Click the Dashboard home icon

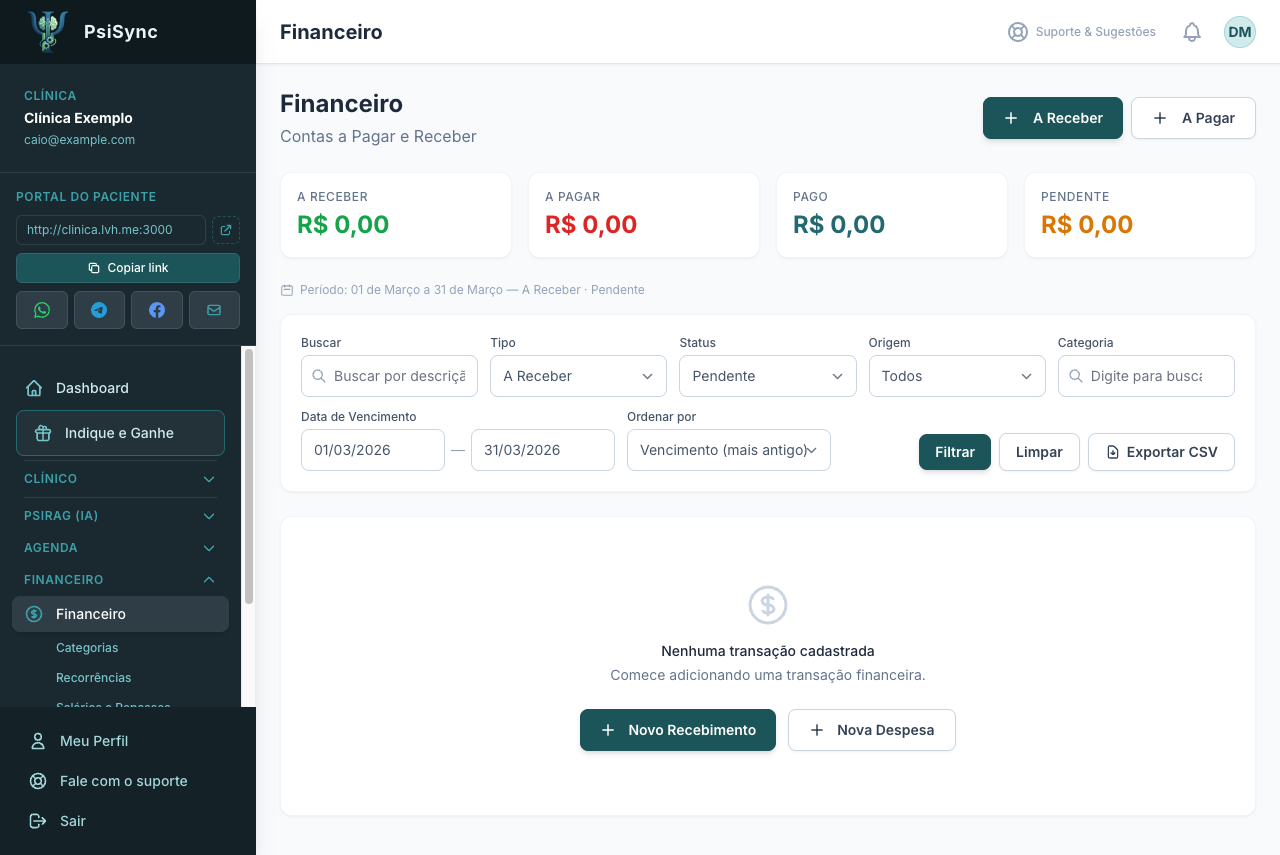point(34,388)
